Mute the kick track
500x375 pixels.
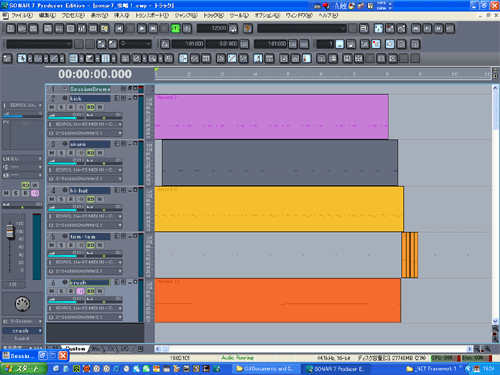click(52, 107)
